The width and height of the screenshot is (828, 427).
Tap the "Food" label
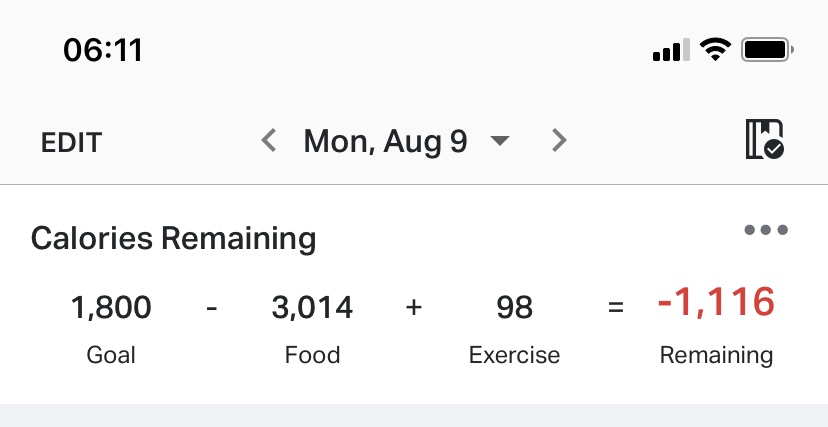(312, 355)
